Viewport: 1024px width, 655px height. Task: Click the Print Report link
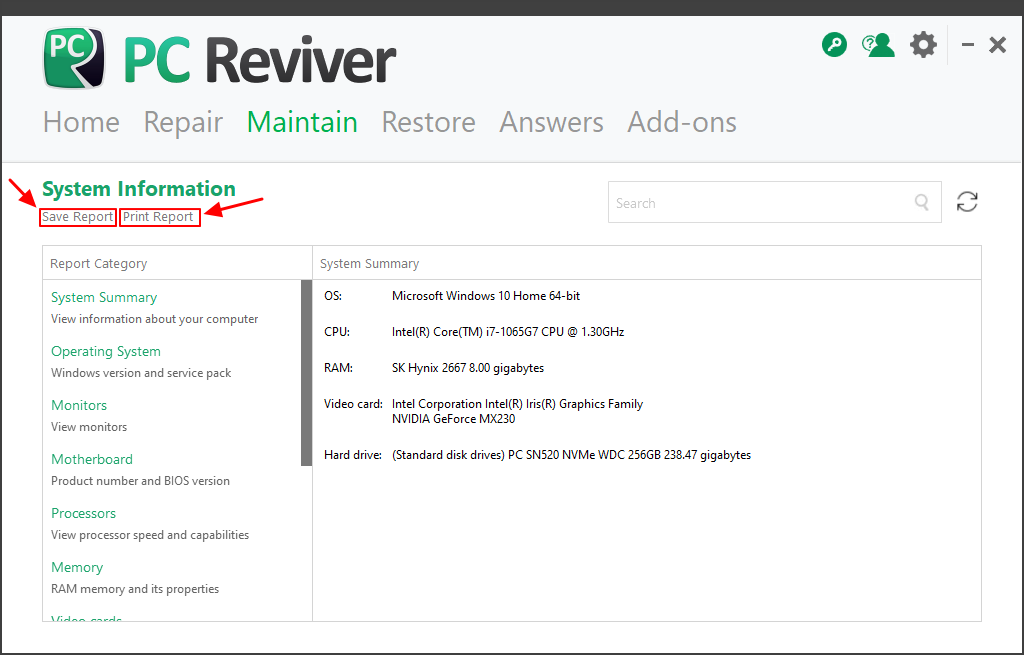(x=158, y=217)
